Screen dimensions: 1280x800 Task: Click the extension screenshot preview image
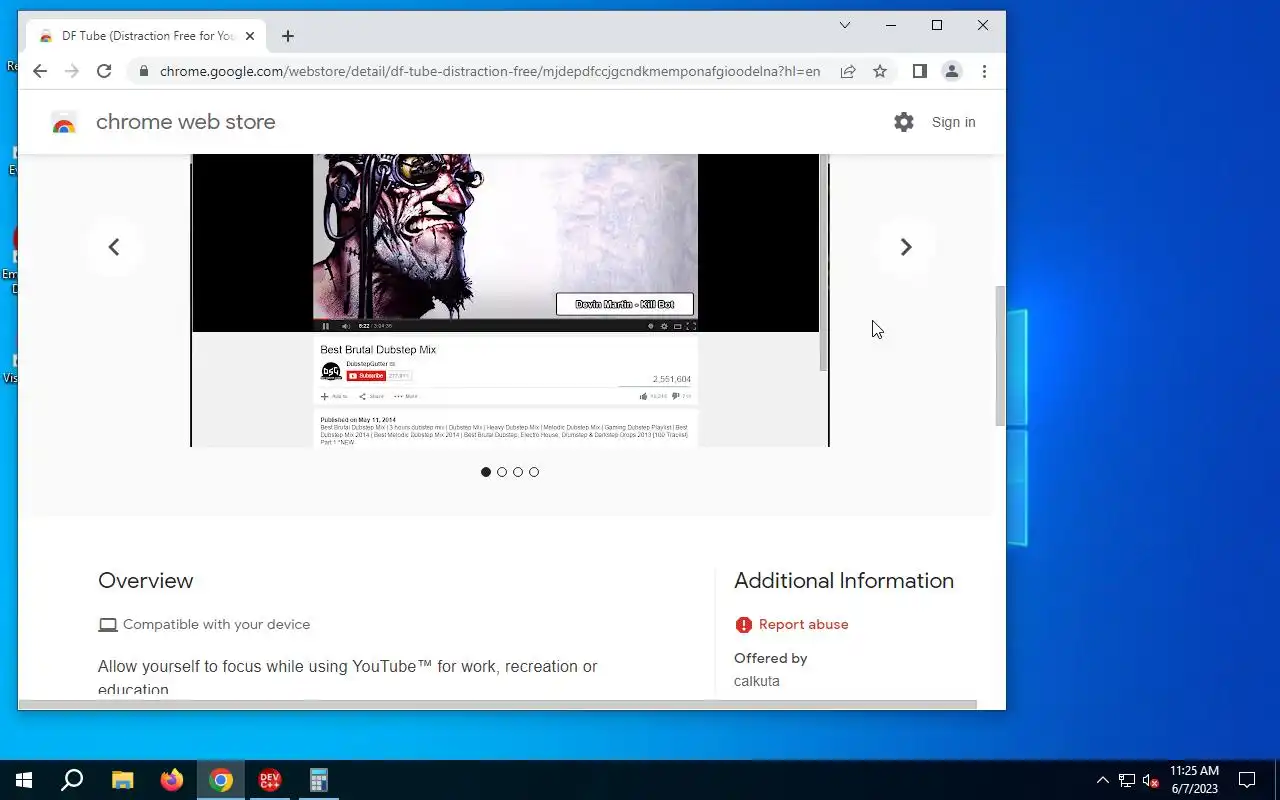[510, 300]
